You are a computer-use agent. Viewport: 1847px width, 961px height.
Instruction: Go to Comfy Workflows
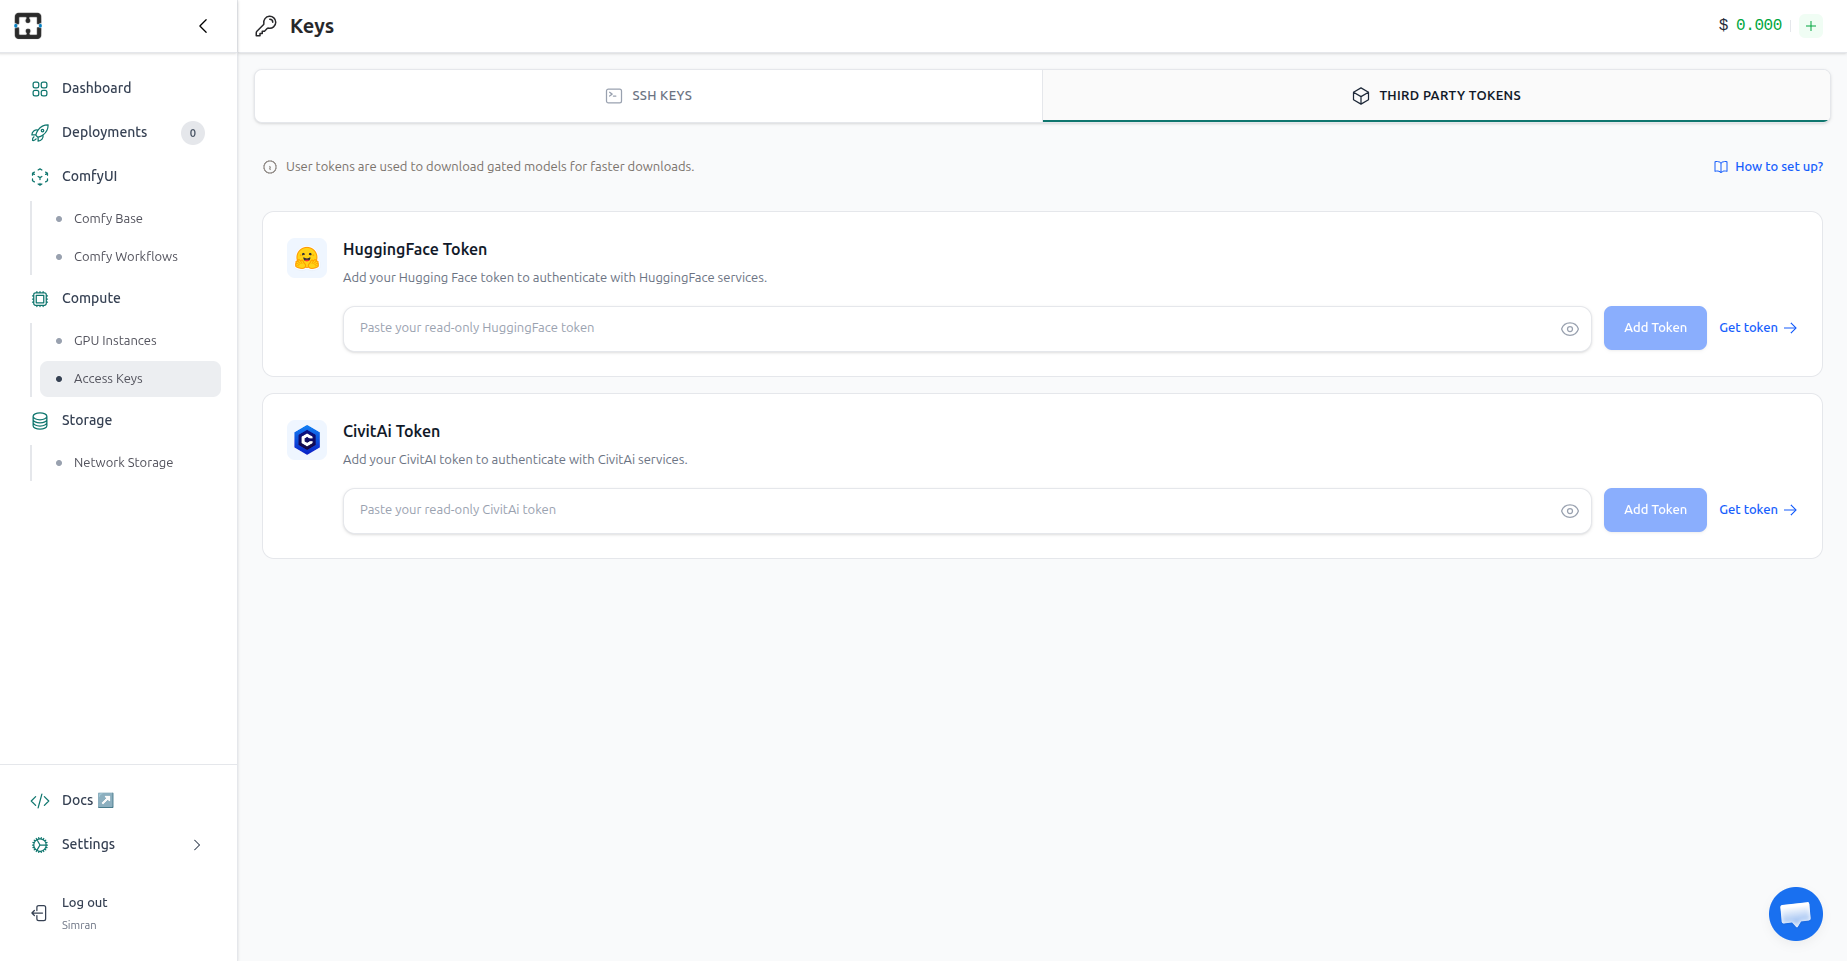point(126,256)
